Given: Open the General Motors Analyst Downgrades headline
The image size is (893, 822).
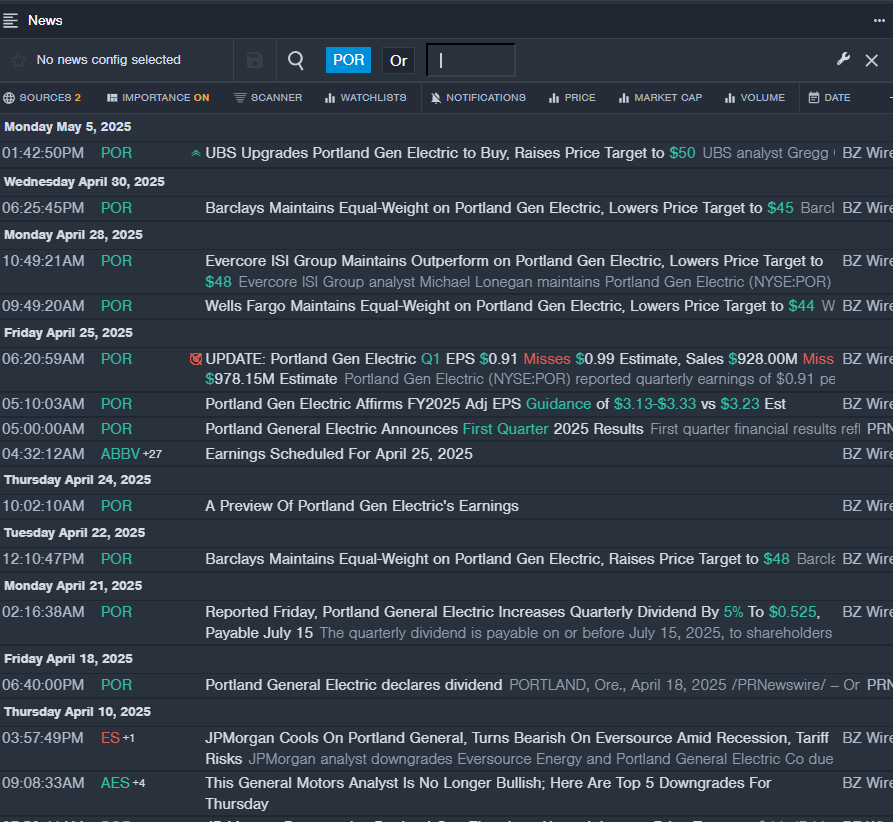Looking at the screenshot, I should pyautogui.click(x=488, y=793).
